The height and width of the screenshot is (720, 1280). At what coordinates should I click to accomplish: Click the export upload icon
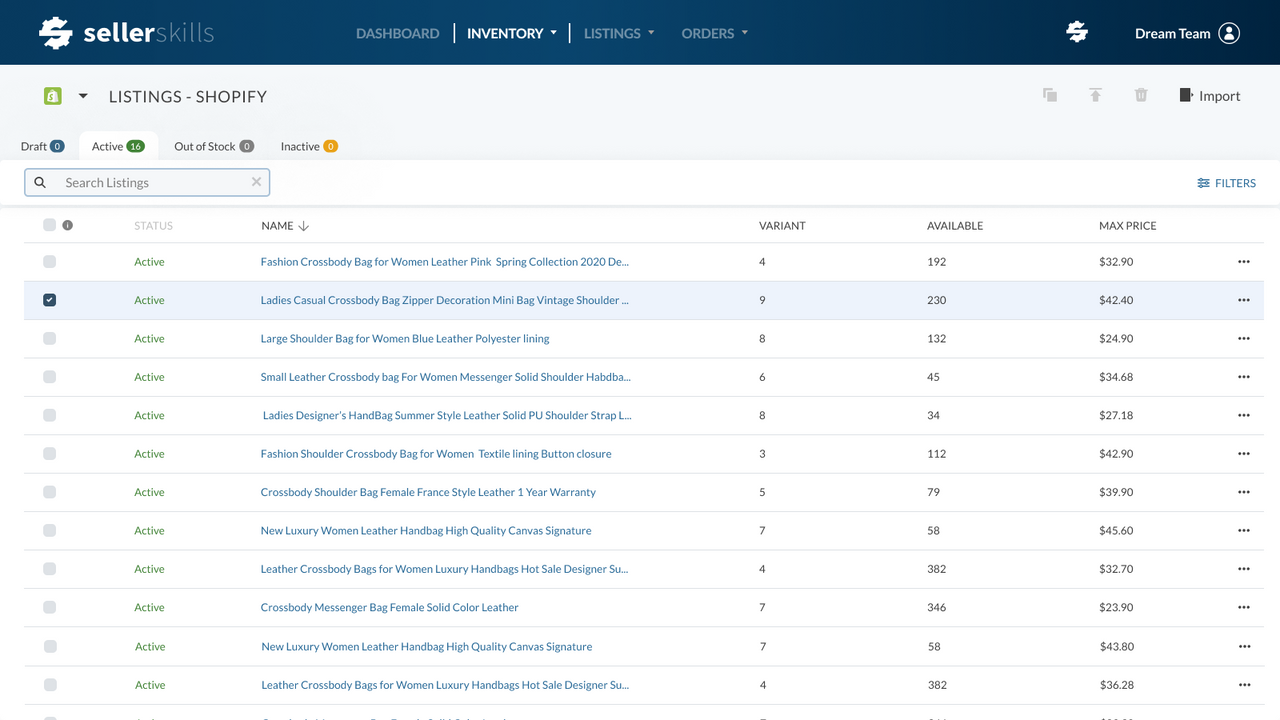(1095, 95)
